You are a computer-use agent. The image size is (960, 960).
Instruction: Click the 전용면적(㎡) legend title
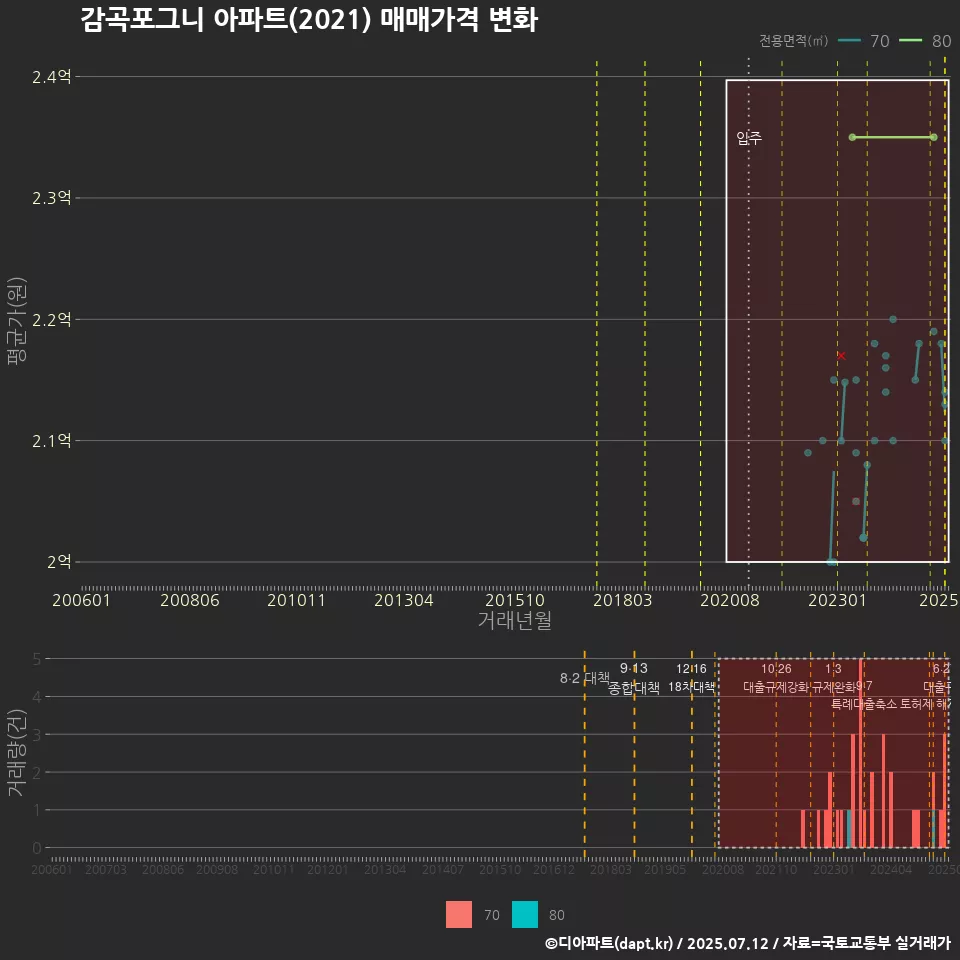(x=793, y=41)
